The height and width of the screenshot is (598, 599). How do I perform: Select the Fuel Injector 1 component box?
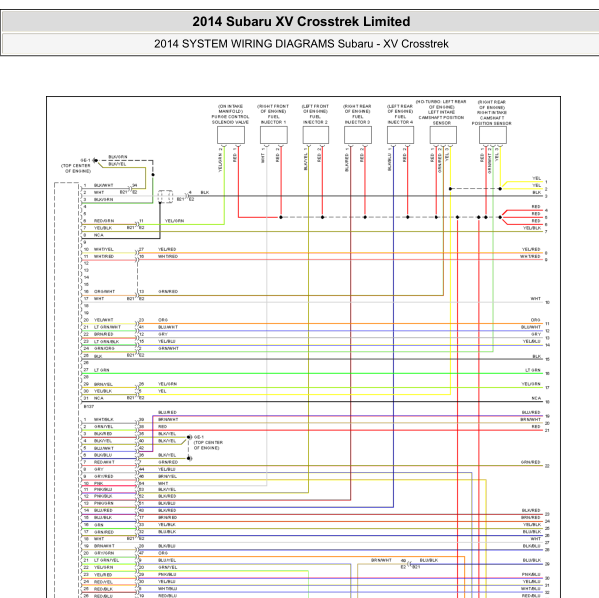pyautogui.click(x=274, y=135)
